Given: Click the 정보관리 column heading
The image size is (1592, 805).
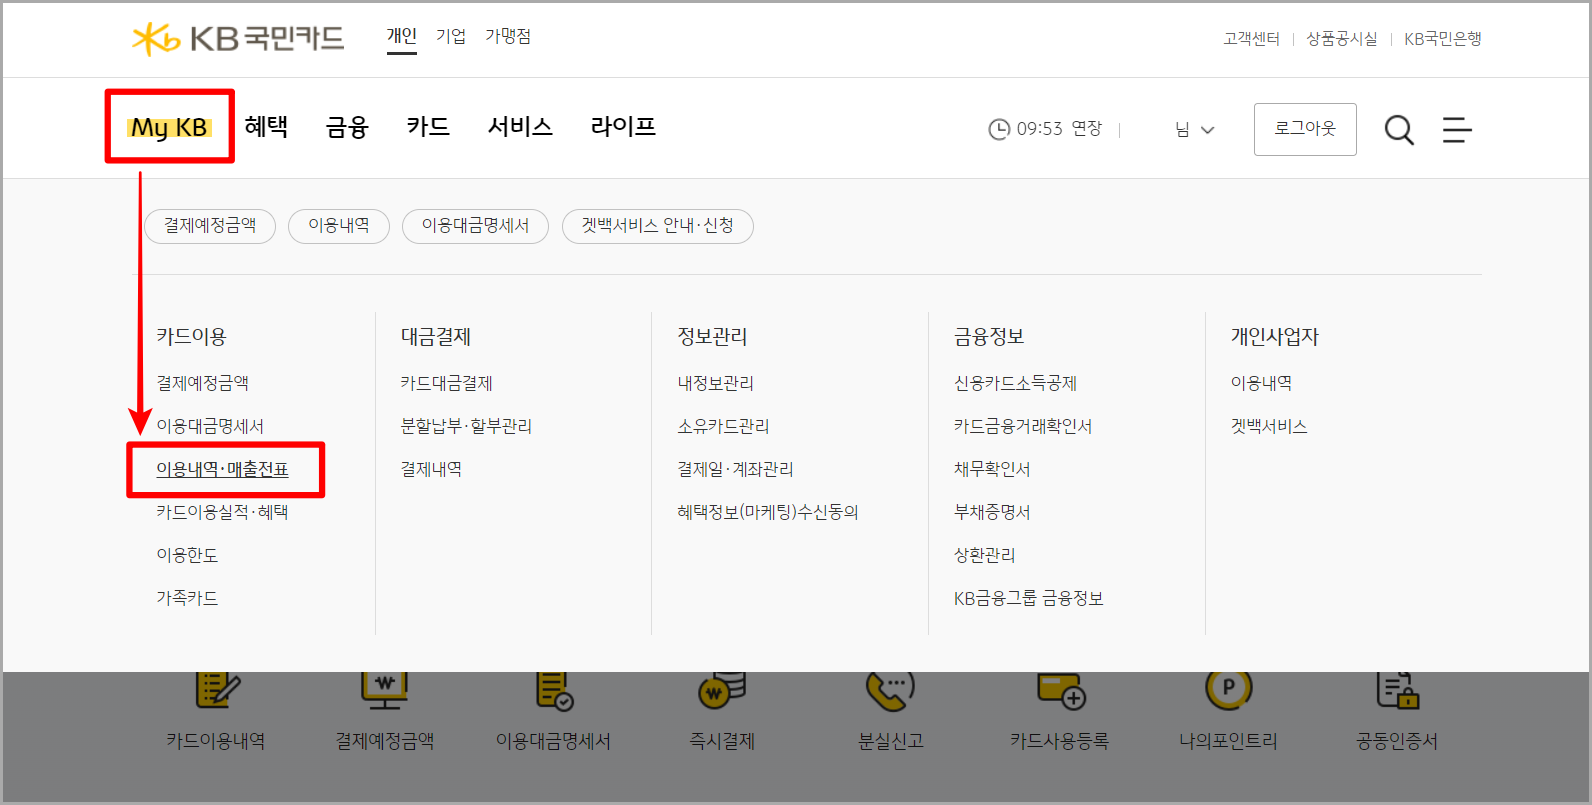Looking at the screenshot, I should tap(712, 337).
